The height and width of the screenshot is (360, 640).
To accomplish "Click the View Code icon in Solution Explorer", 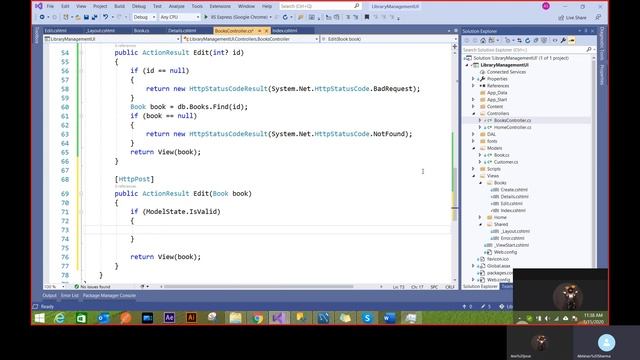I will click(x=555, y=40).
